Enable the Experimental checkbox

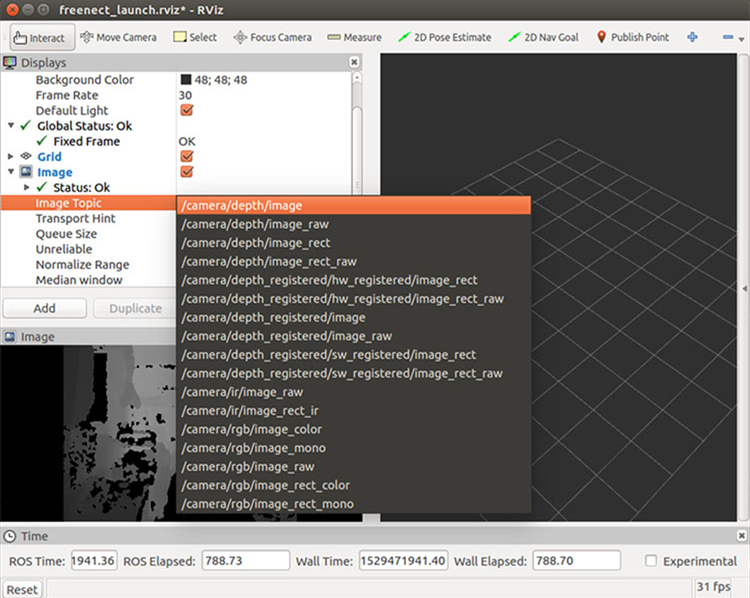[652, 561]
